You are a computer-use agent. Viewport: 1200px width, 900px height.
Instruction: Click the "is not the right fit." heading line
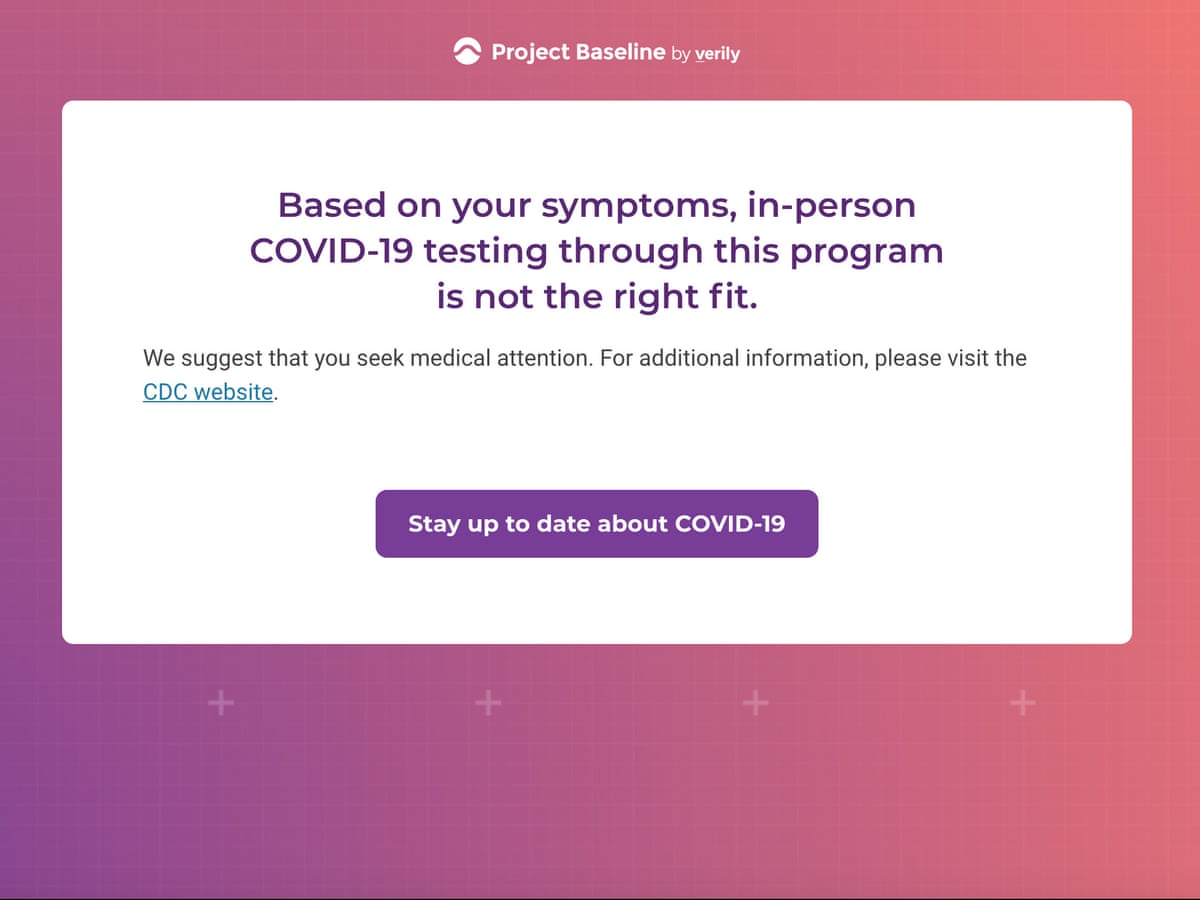pyautogui.click(x=596, y=297)
